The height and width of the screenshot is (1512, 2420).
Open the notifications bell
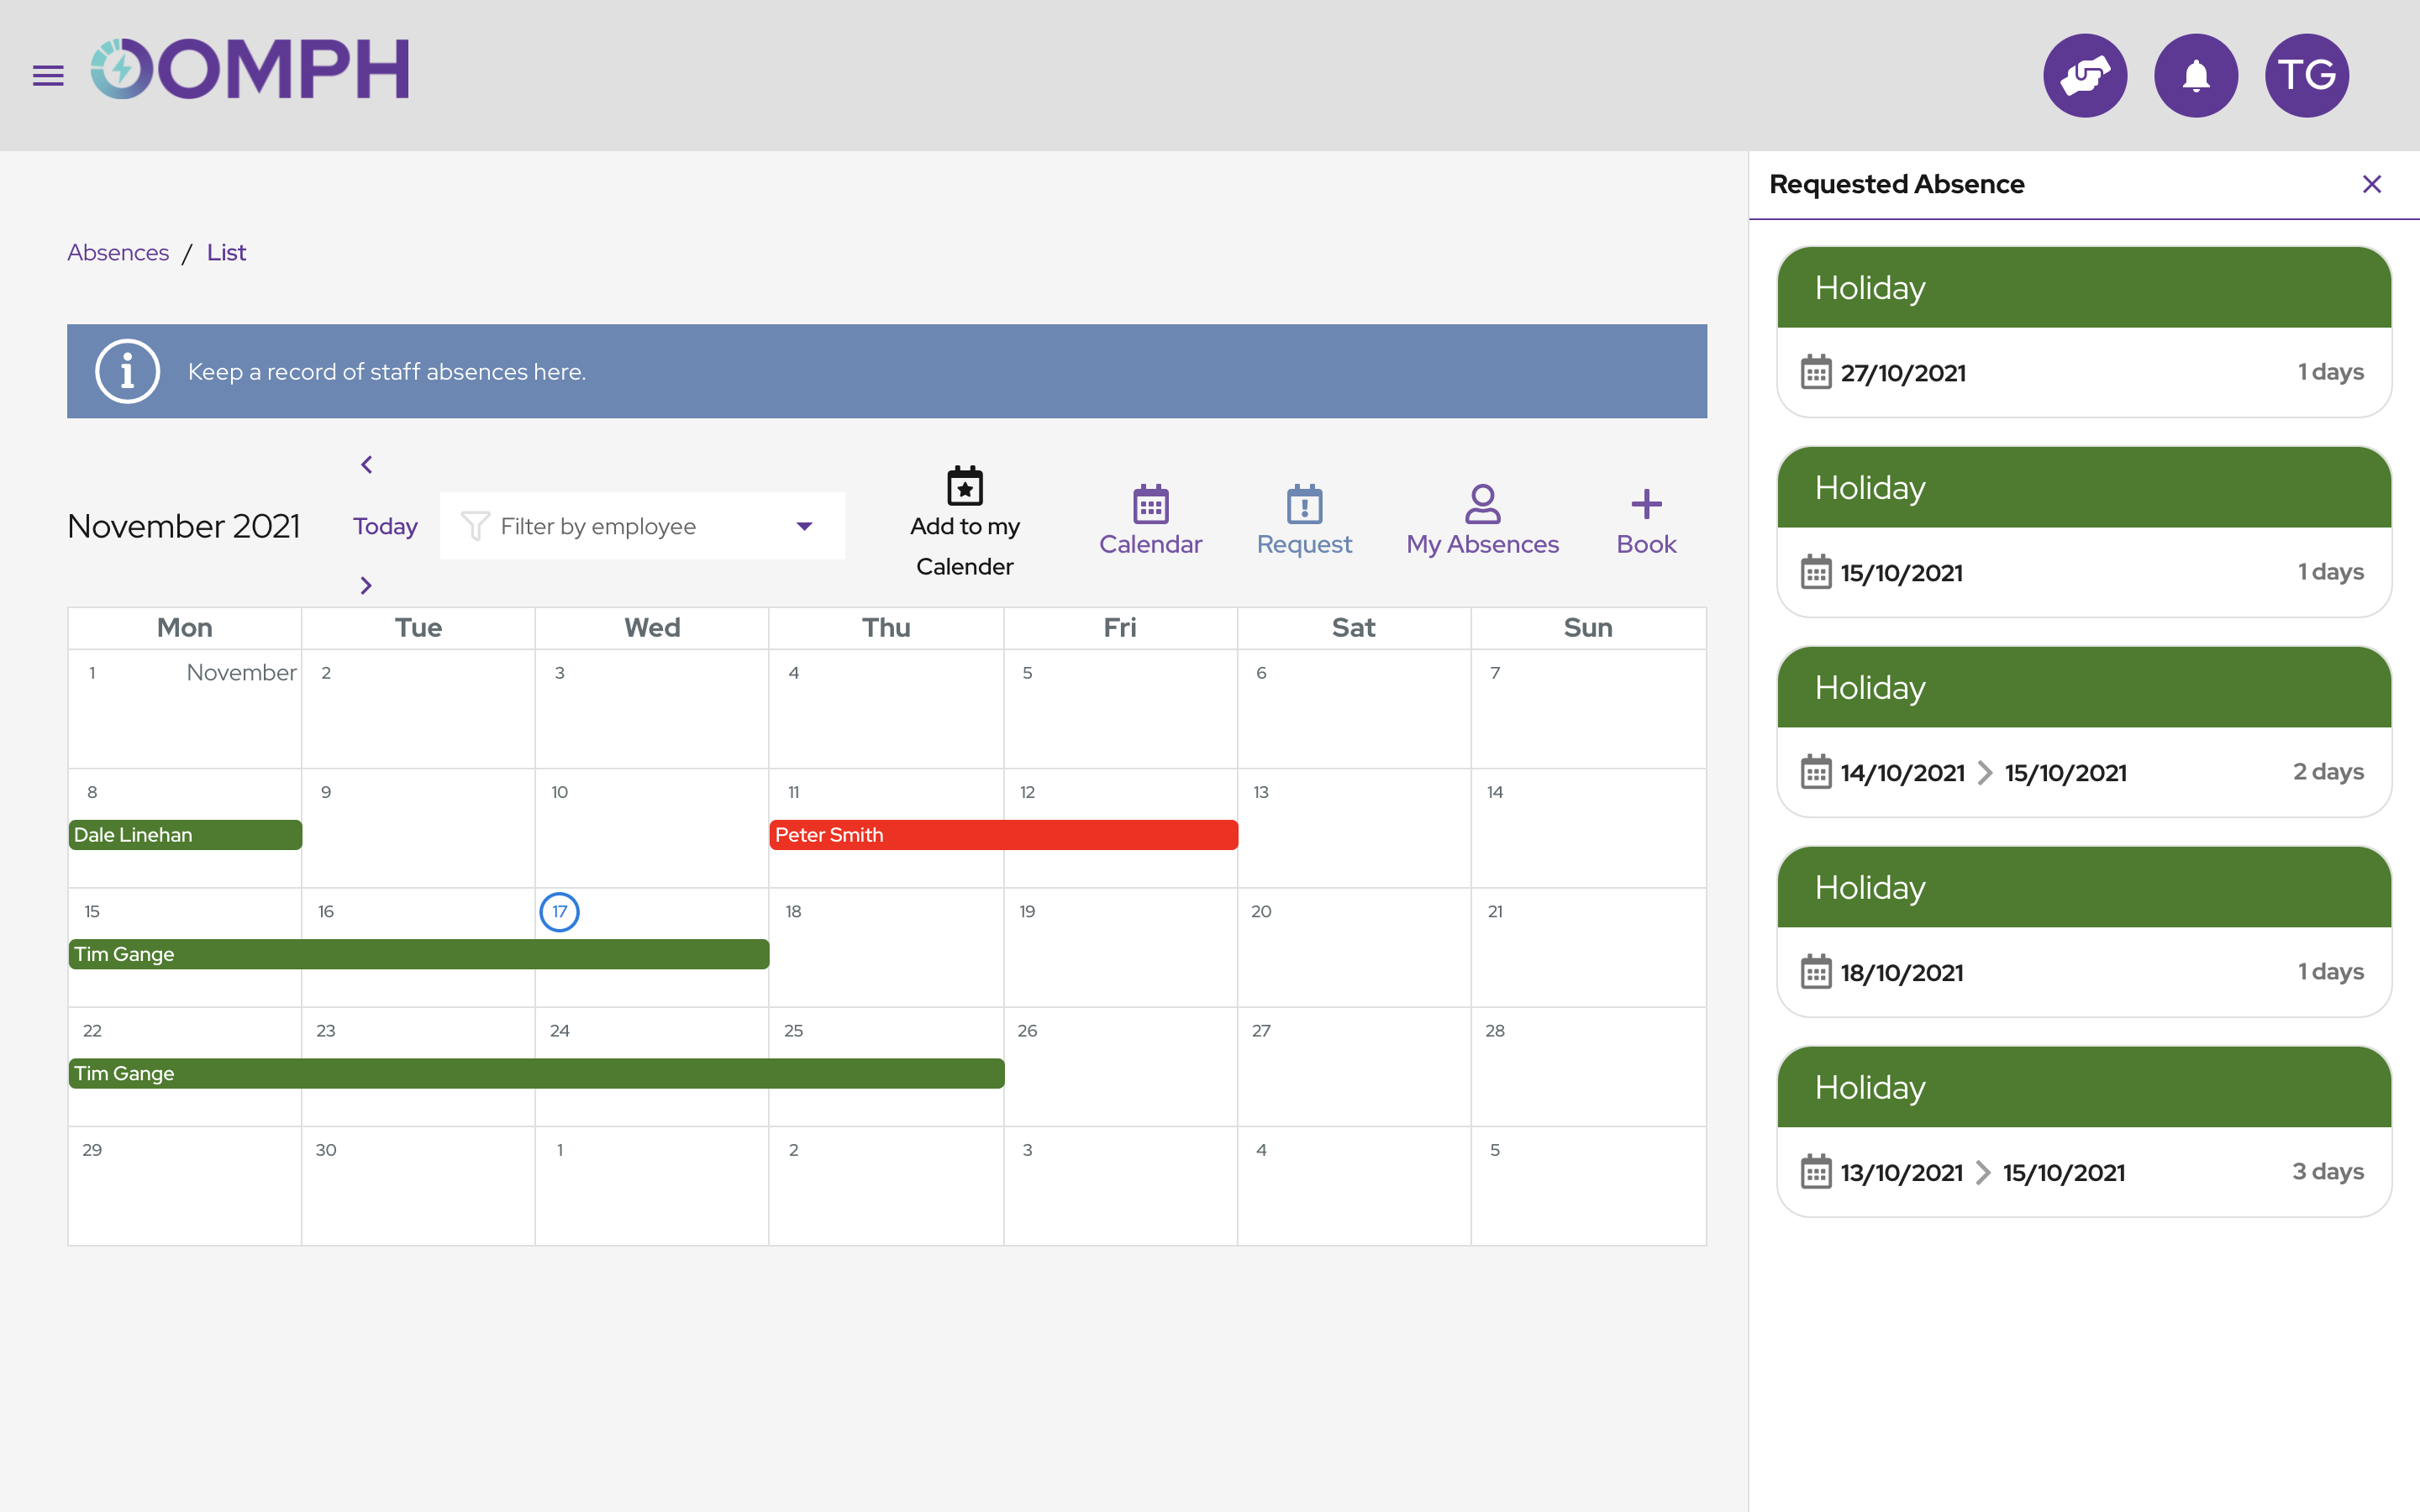[x=2195, y=75]
